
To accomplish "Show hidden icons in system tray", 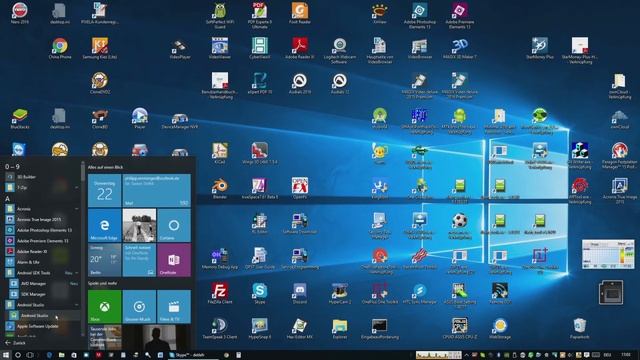I will [x=467, y=355].
